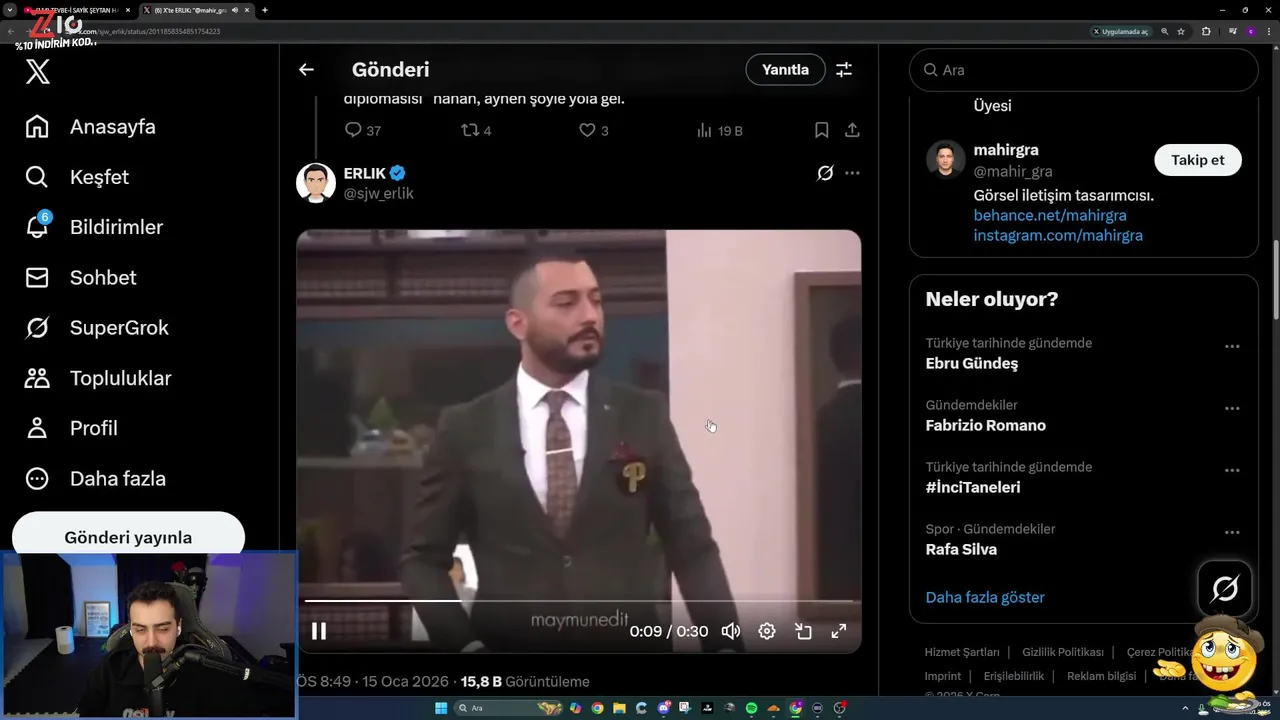Open Fabrizio Romano trend
The image size is (1280, 720).
click(986, 425)
